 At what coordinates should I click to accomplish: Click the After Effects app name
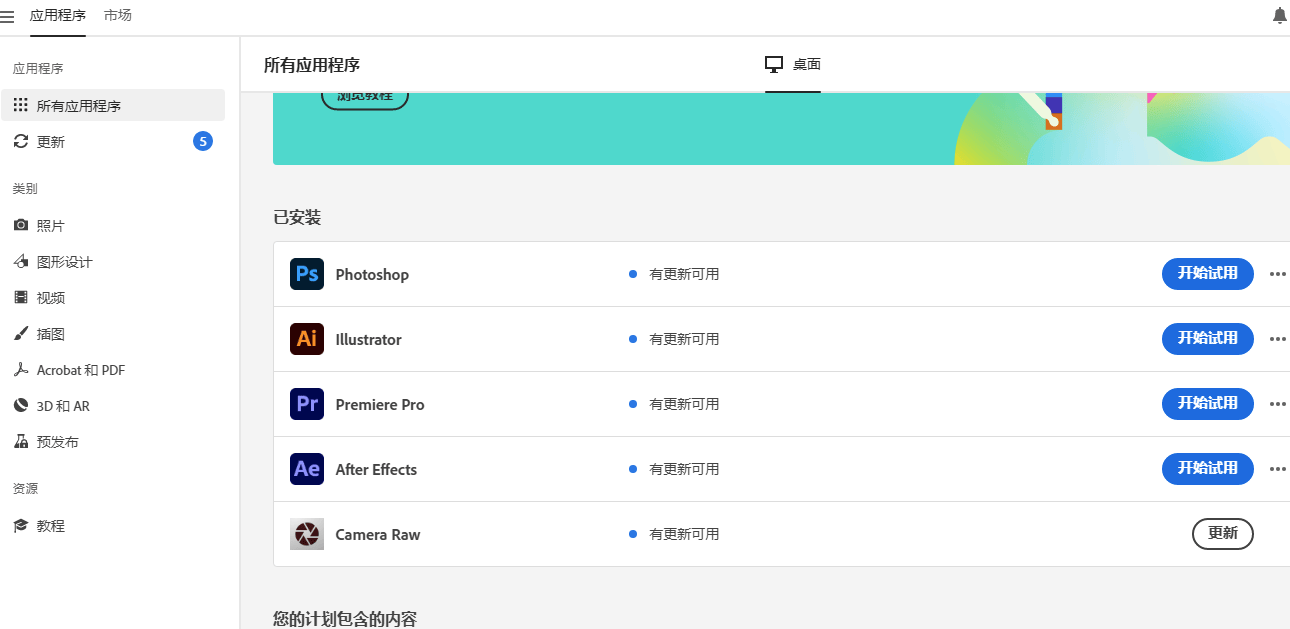pyautogui.click(x=376, y=470)
